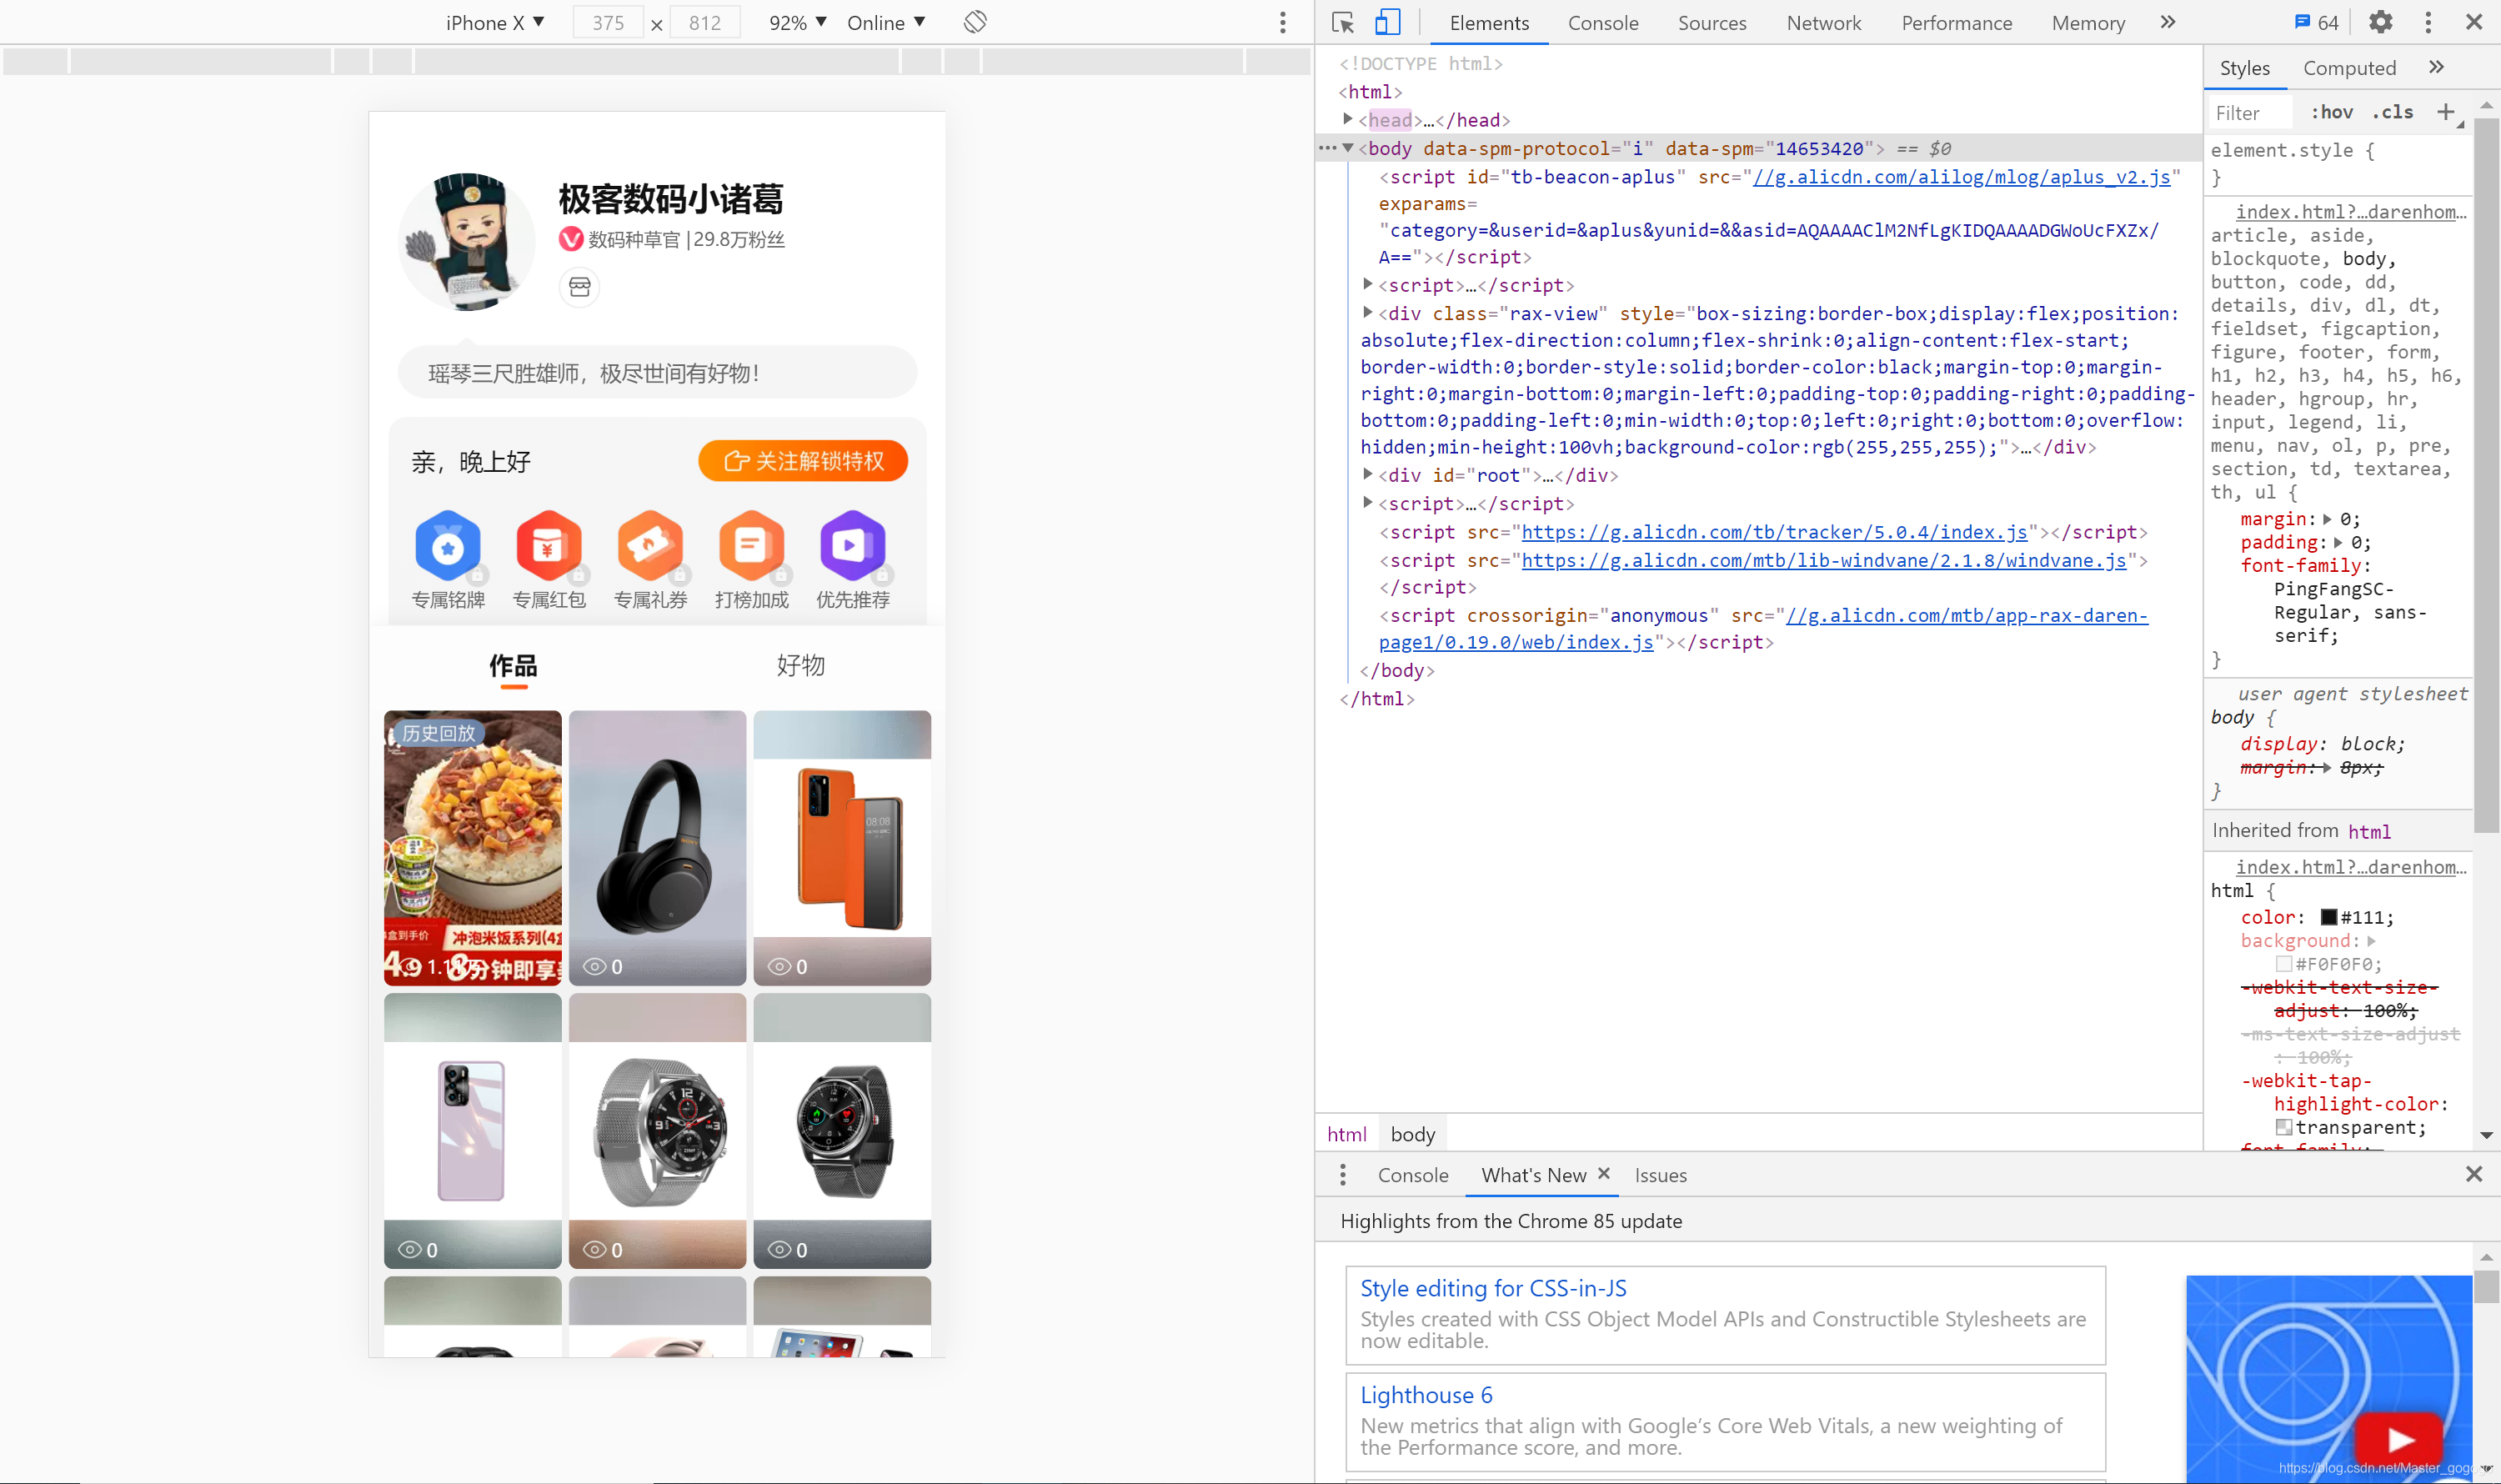Click the shop icon under the profile name

[580, 288]
